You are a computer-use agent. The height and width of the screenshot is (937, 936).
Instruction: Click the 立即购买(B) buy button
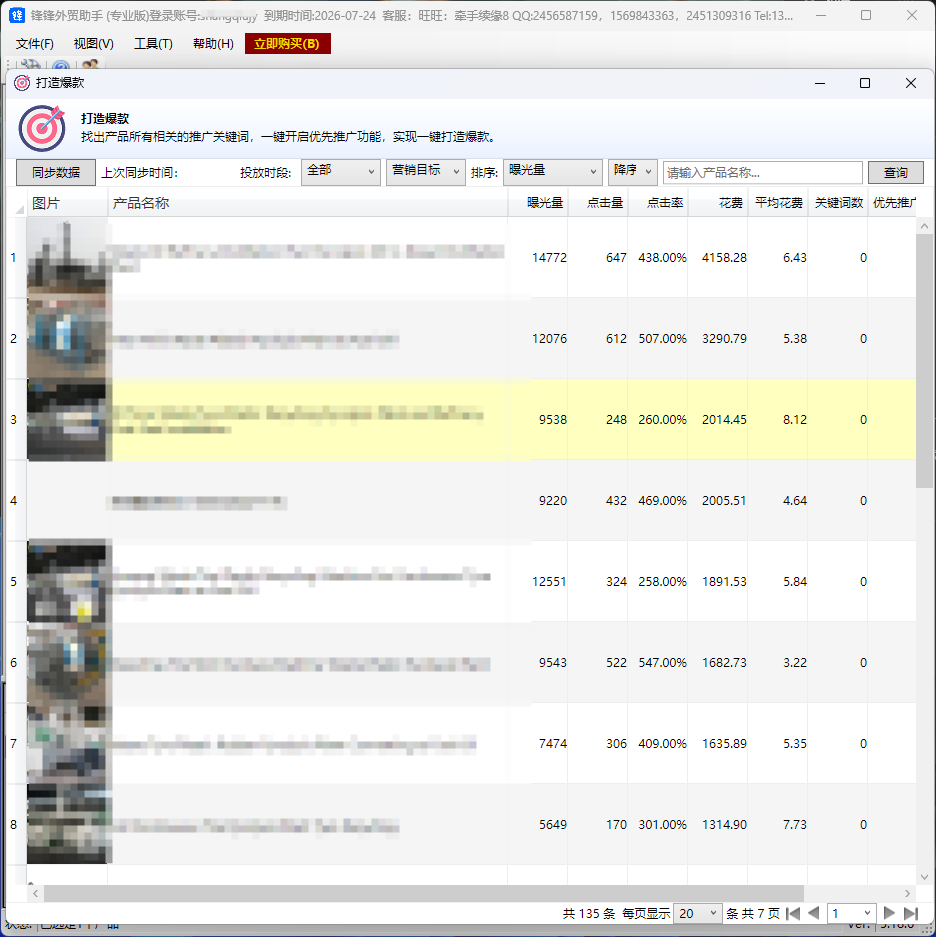coord(287,44)
